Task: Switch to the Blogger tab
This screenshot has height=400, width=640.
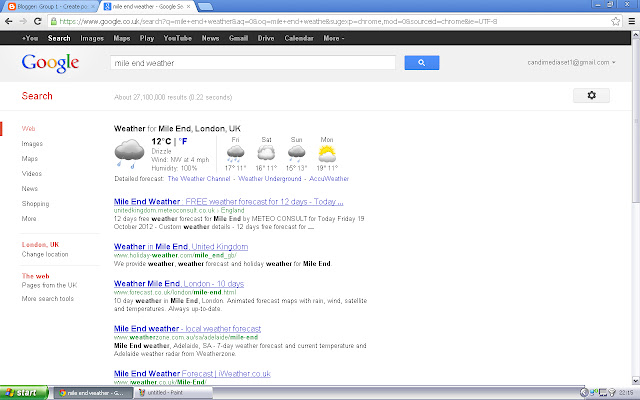Action: click(x=51, y=7)
